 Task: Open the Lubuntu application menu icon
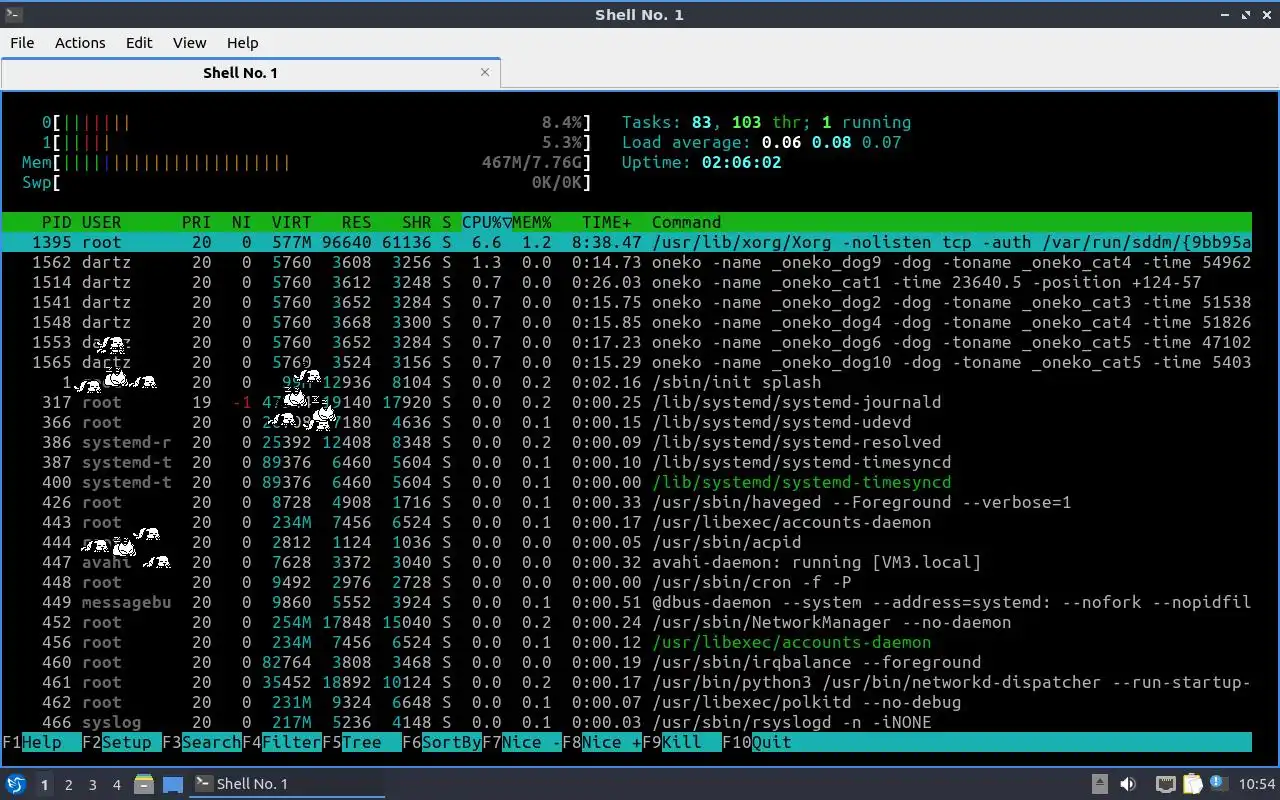point(16,784)
